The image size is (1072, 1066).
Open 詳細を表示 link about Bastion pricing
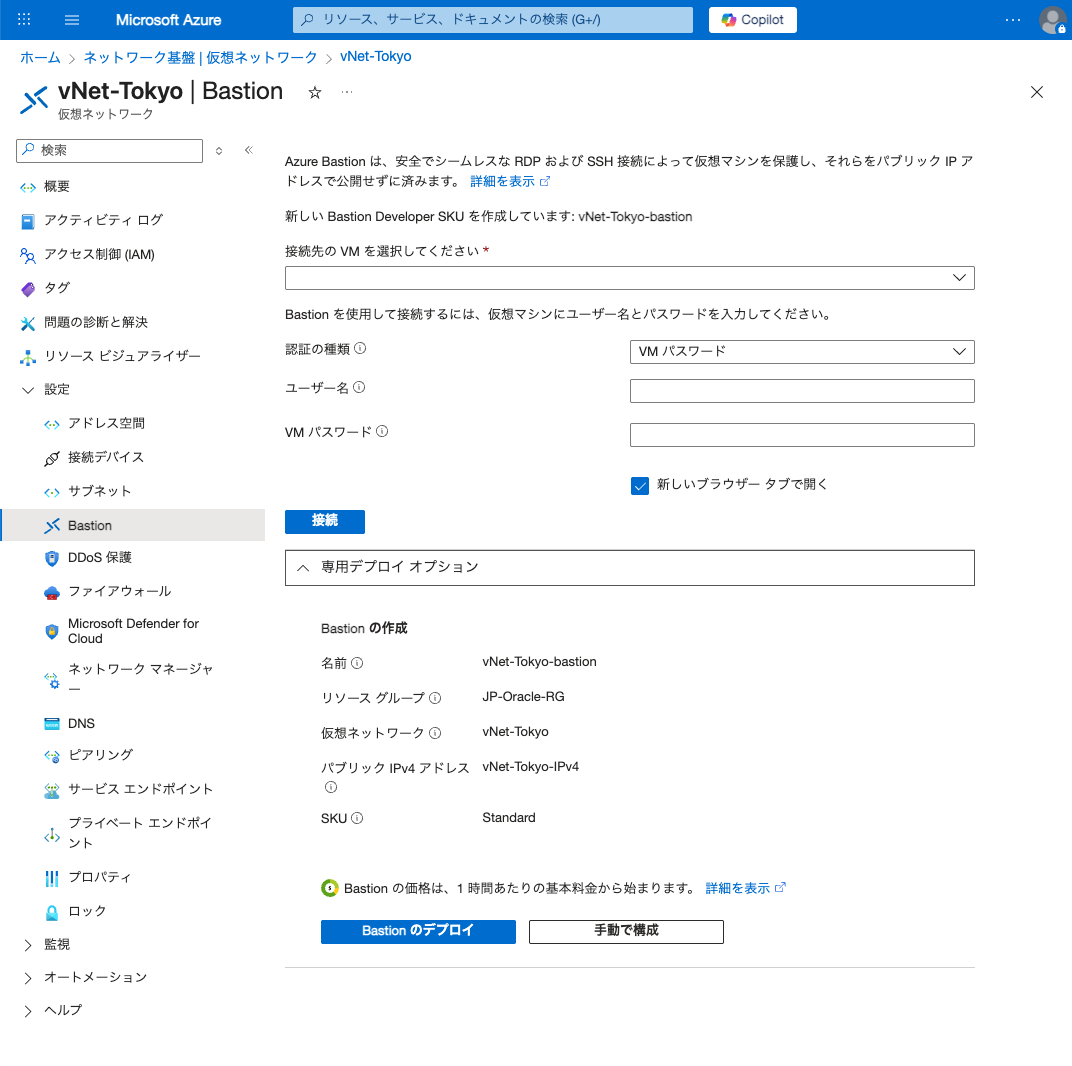(x=745, y=888)
